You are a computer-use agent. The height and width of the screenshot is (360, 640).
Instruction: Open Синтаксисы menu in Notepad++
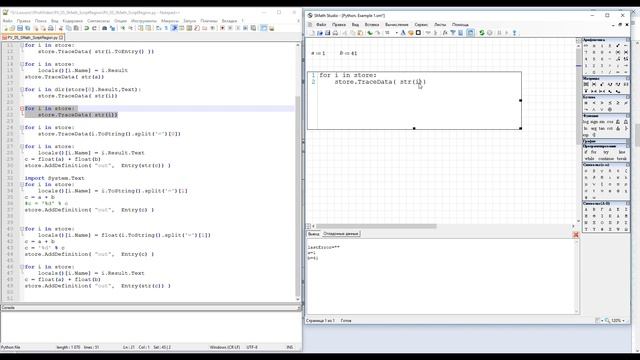tap(98, 21)
